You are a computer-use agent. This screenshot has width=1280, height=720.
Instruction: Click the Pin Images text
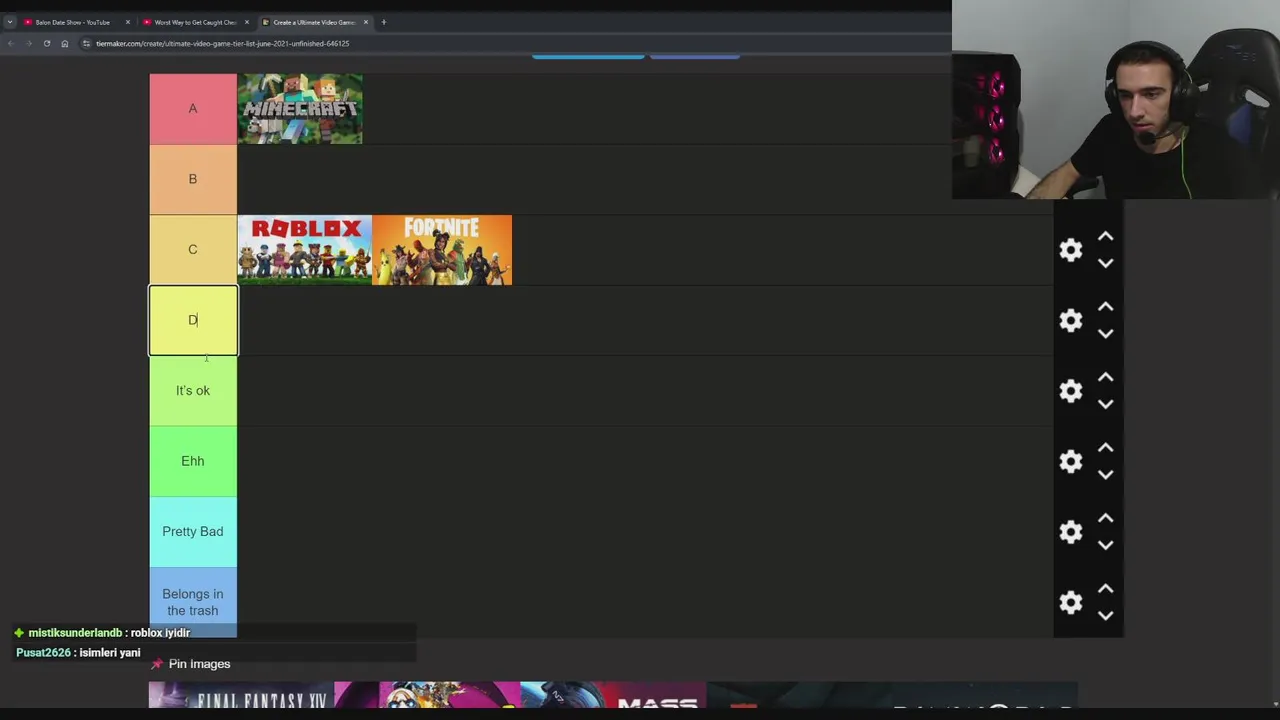(x=199, y=664)
